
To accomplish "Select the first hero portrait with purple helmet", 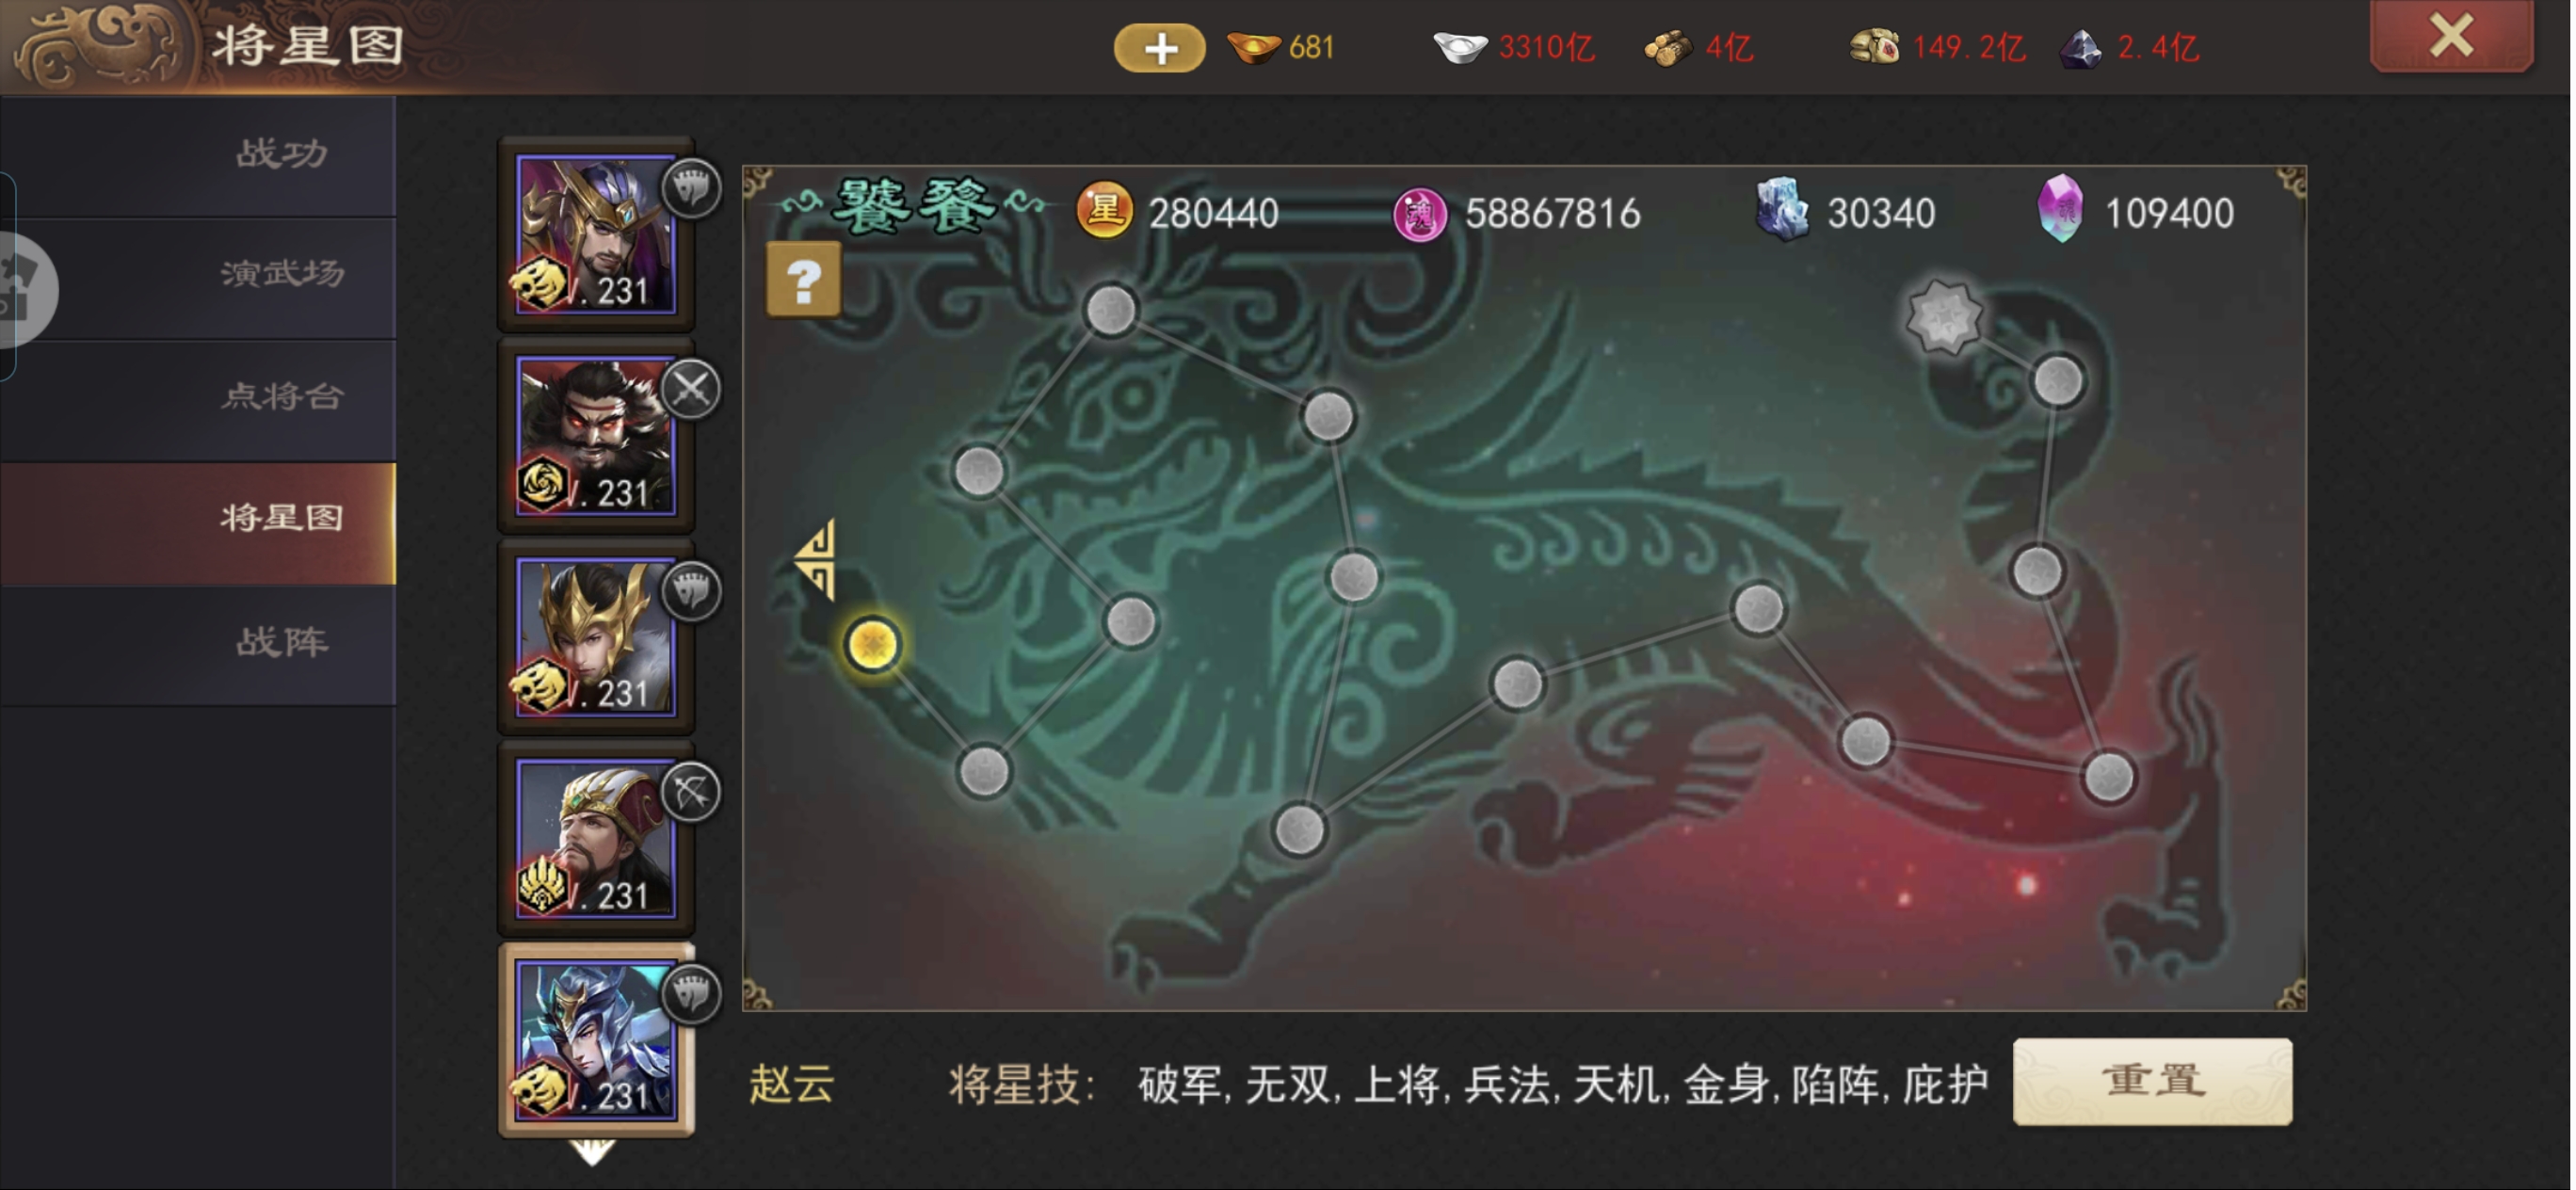I will pyautogui.click(x=596, y=234).
